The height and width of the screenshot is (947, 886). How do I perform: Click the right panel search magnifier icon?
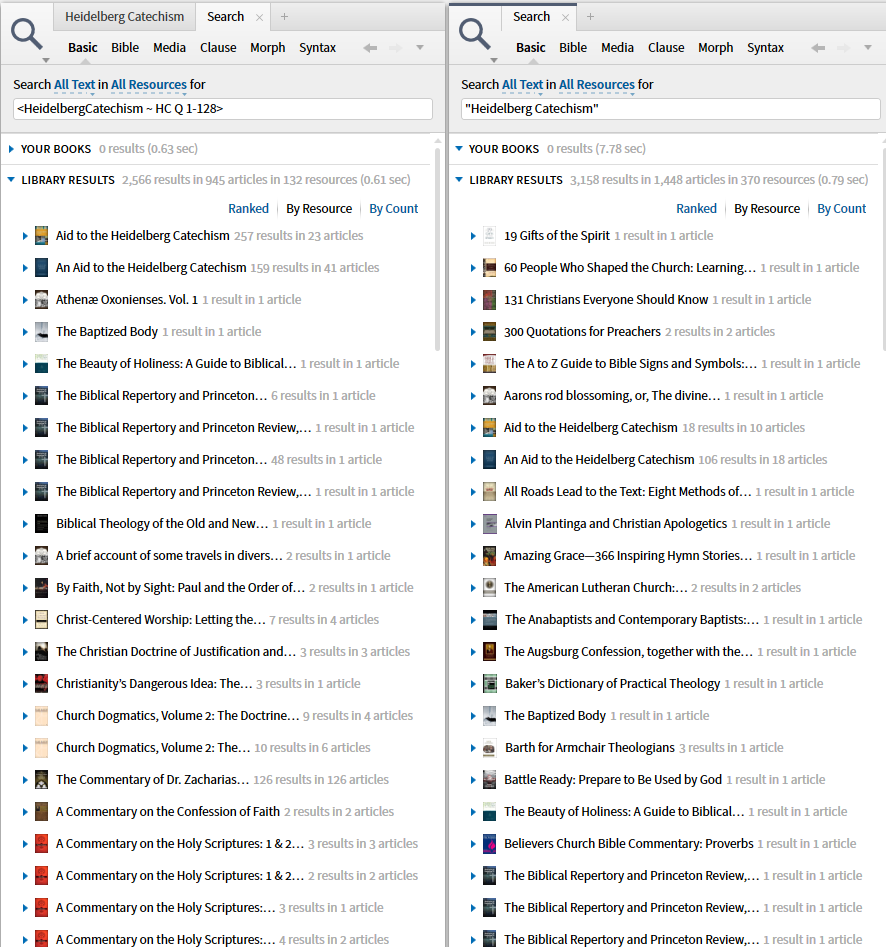coord(475,34)
